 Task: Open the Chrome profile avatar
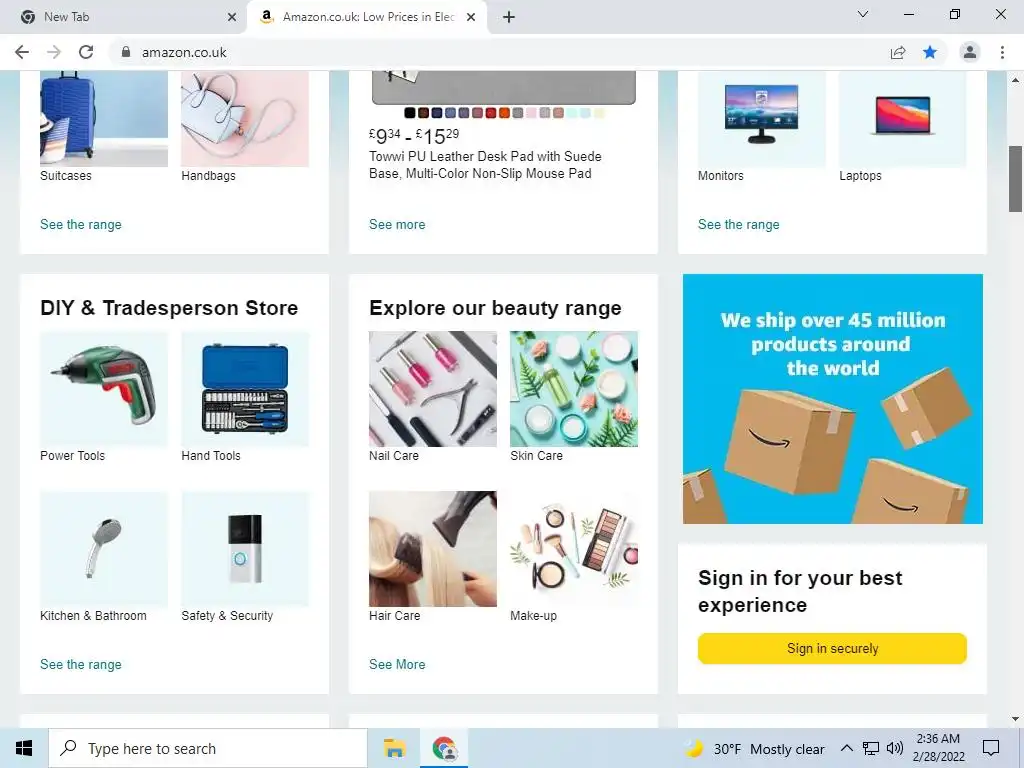(970, 52)
